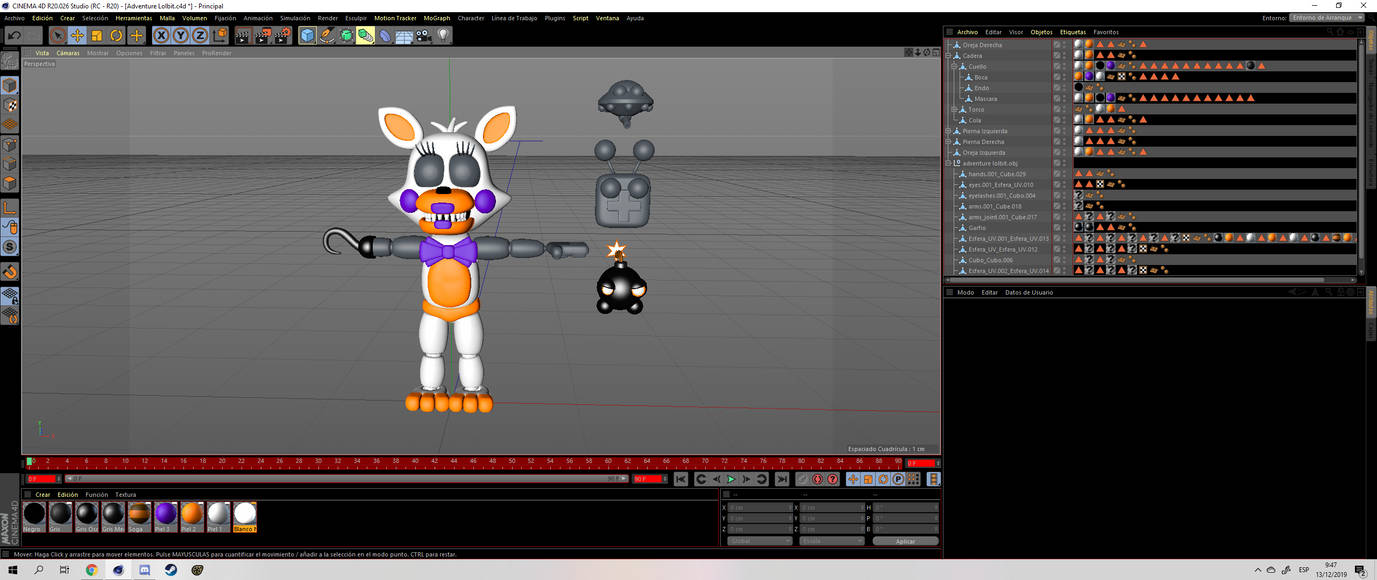Toggle visibility dots for Endo object
Viewport: 1377px width, 580px height.
(x=1064, y=88)
